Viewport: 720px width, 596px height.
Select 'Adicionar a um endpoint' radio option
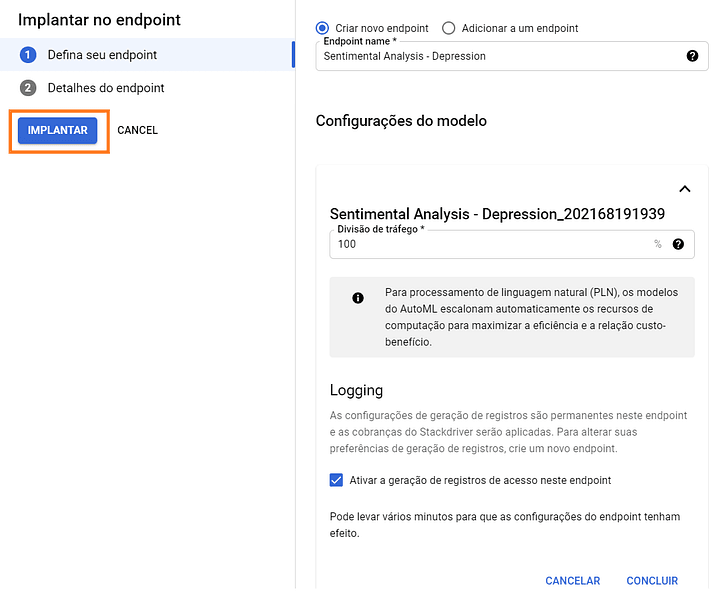tap(448, 28)
